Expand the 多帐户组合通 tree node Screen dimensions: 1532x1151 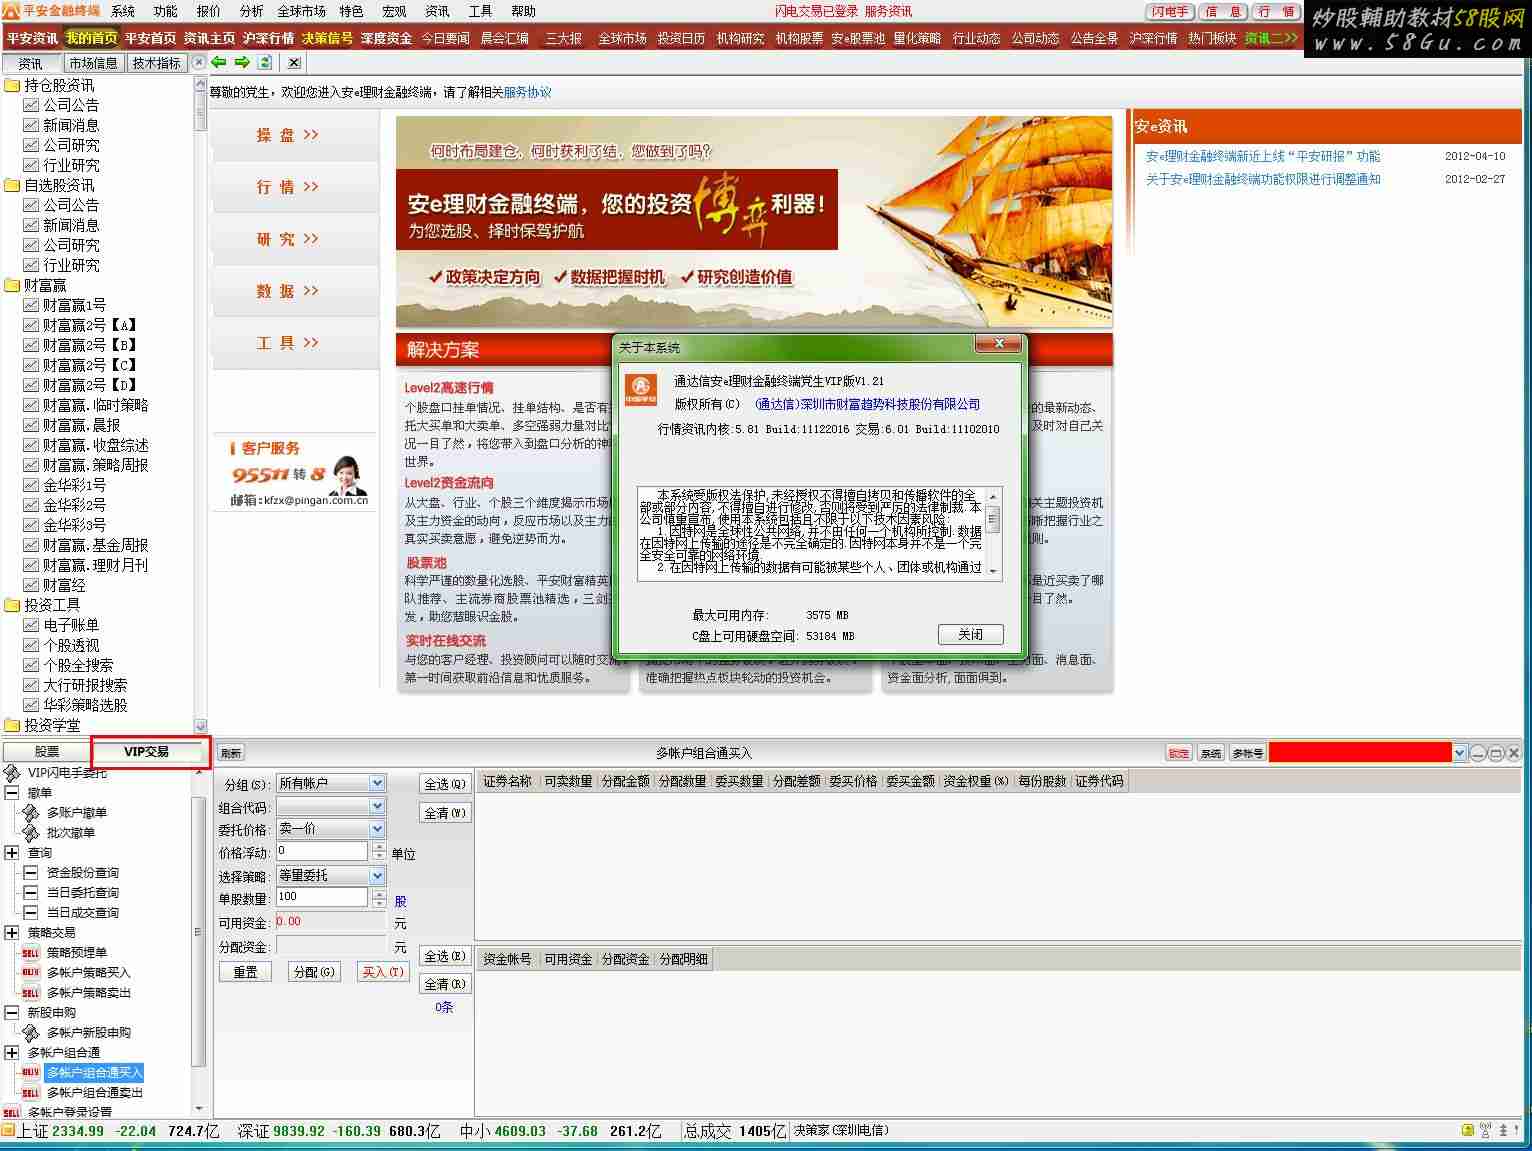pos(12,1052)
